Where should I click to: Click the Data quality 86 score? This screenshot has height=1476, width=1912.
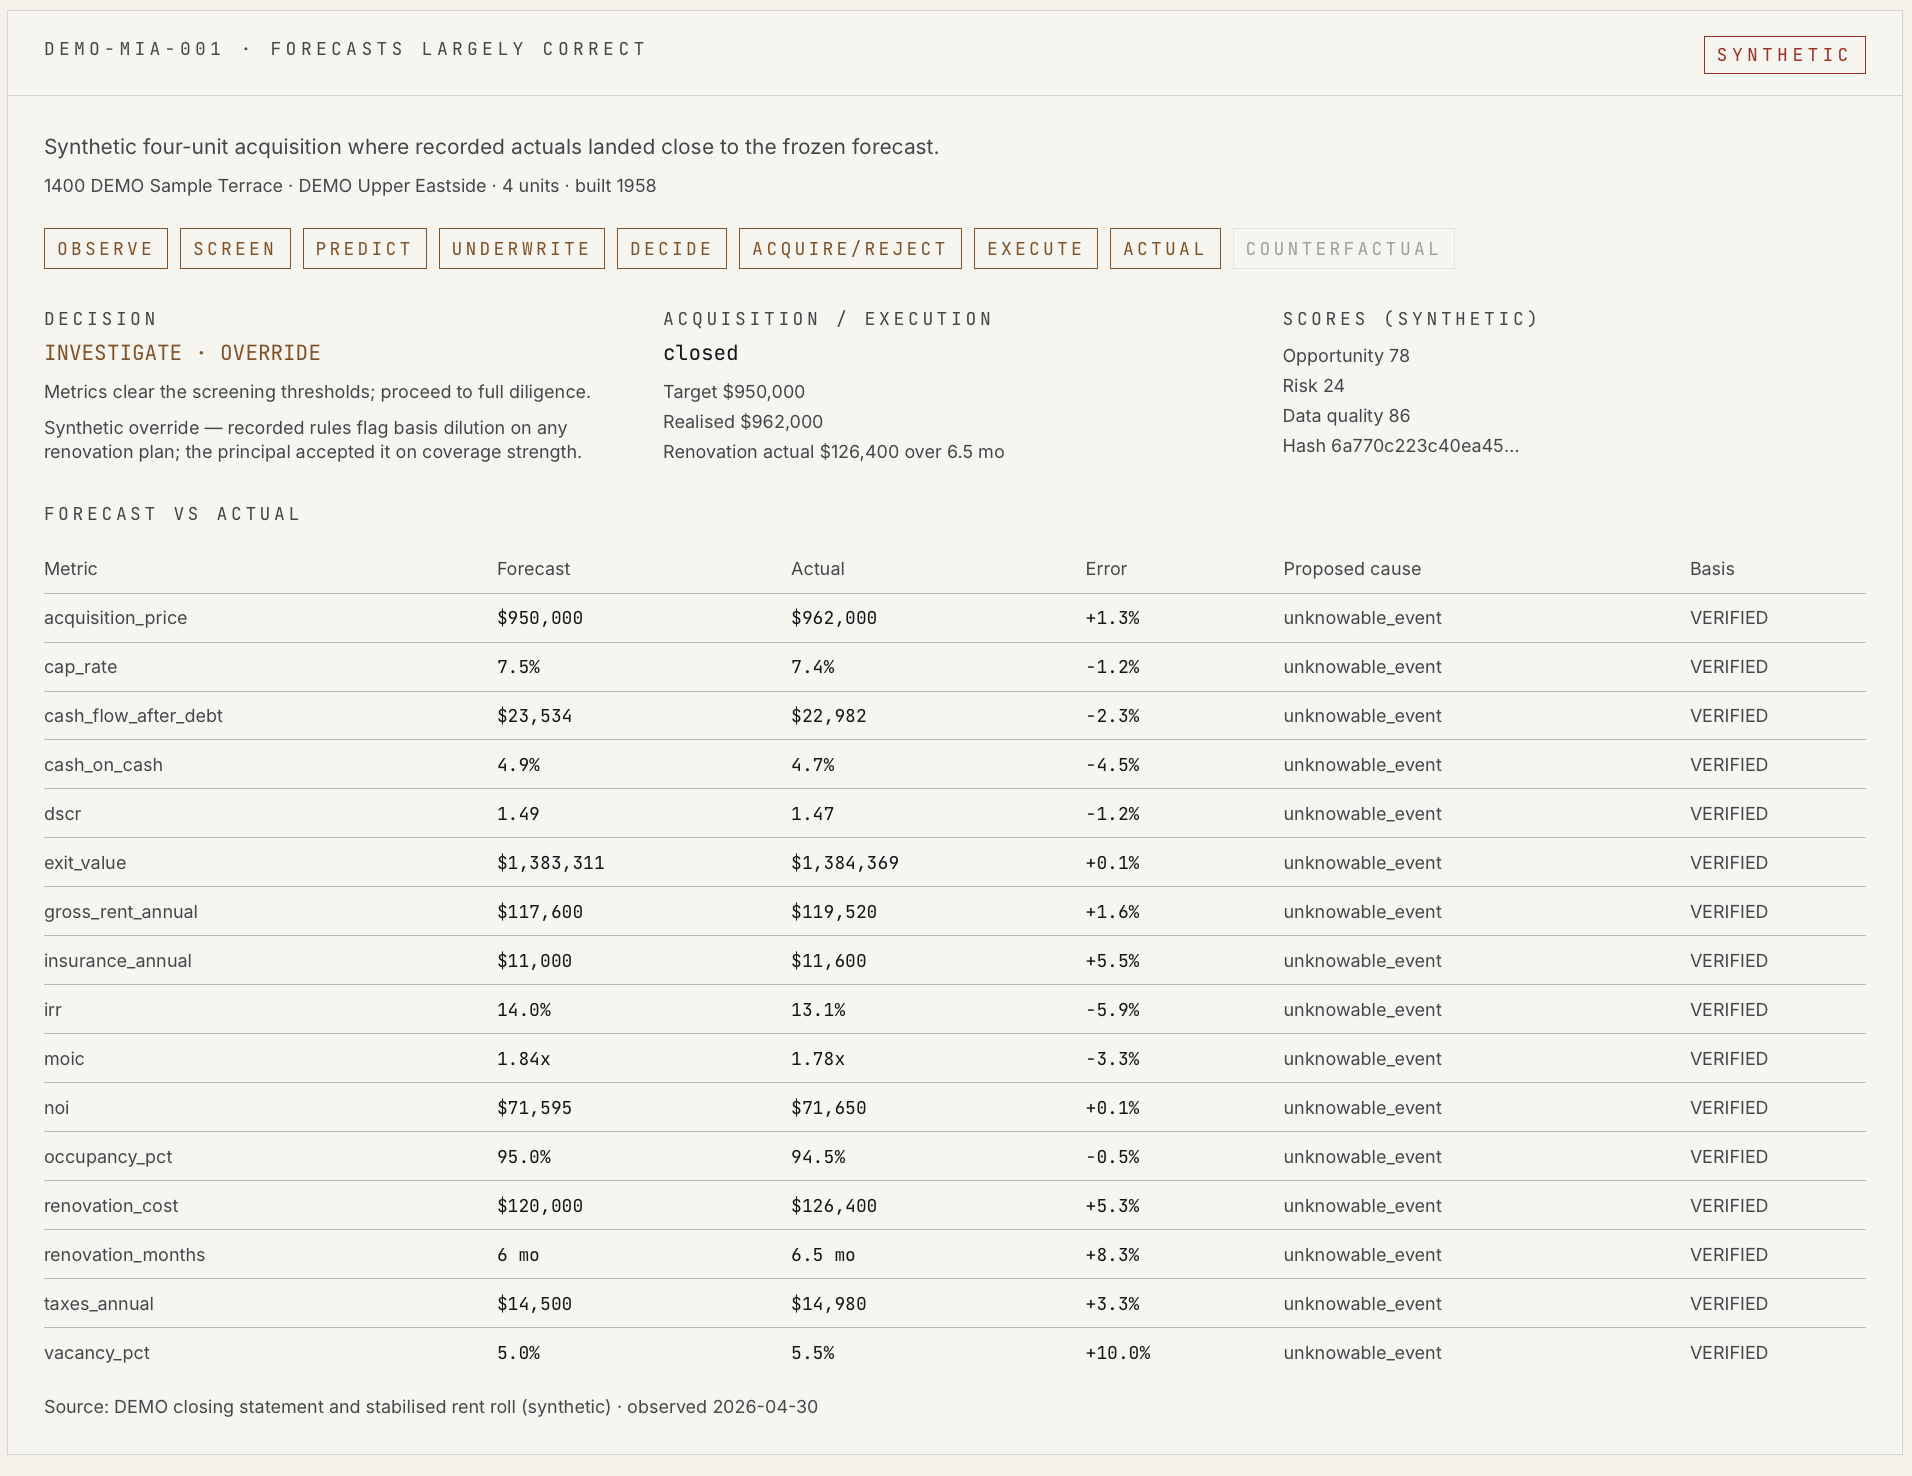coord(1346,416)
